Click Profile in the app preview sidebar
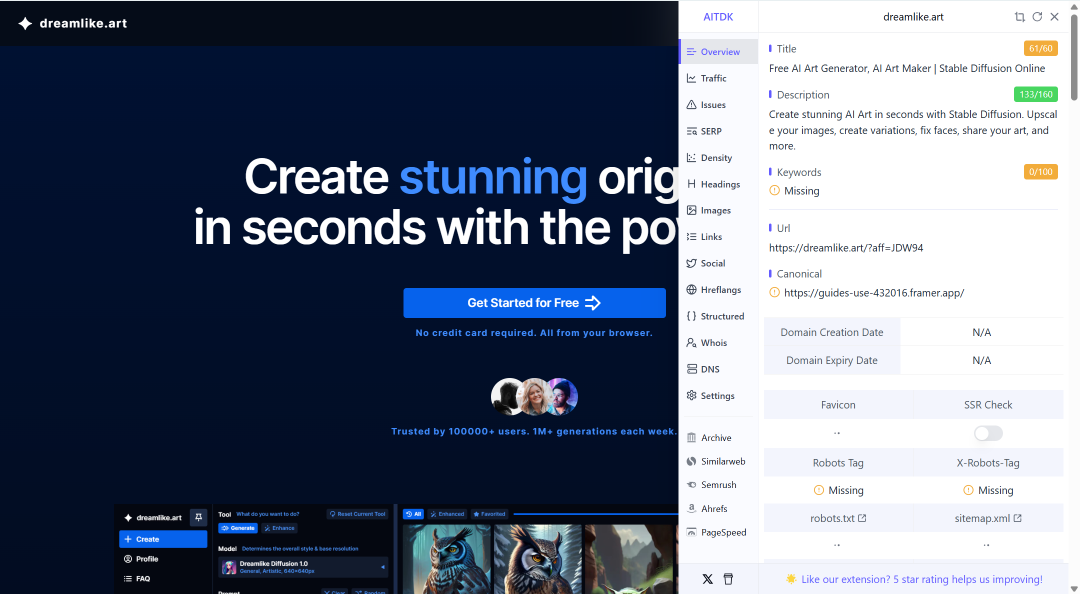The width and height of the screenshot is (1080, 594). 141,559
